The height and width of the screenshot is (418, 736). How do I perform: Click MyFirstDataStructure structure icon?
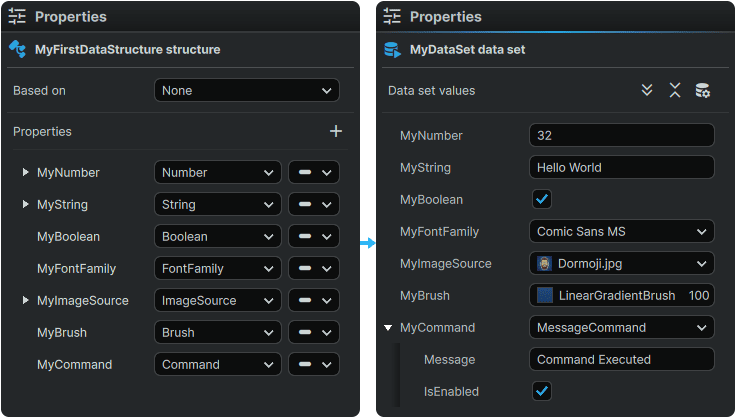pyautogui.click(x=18, y=49)
